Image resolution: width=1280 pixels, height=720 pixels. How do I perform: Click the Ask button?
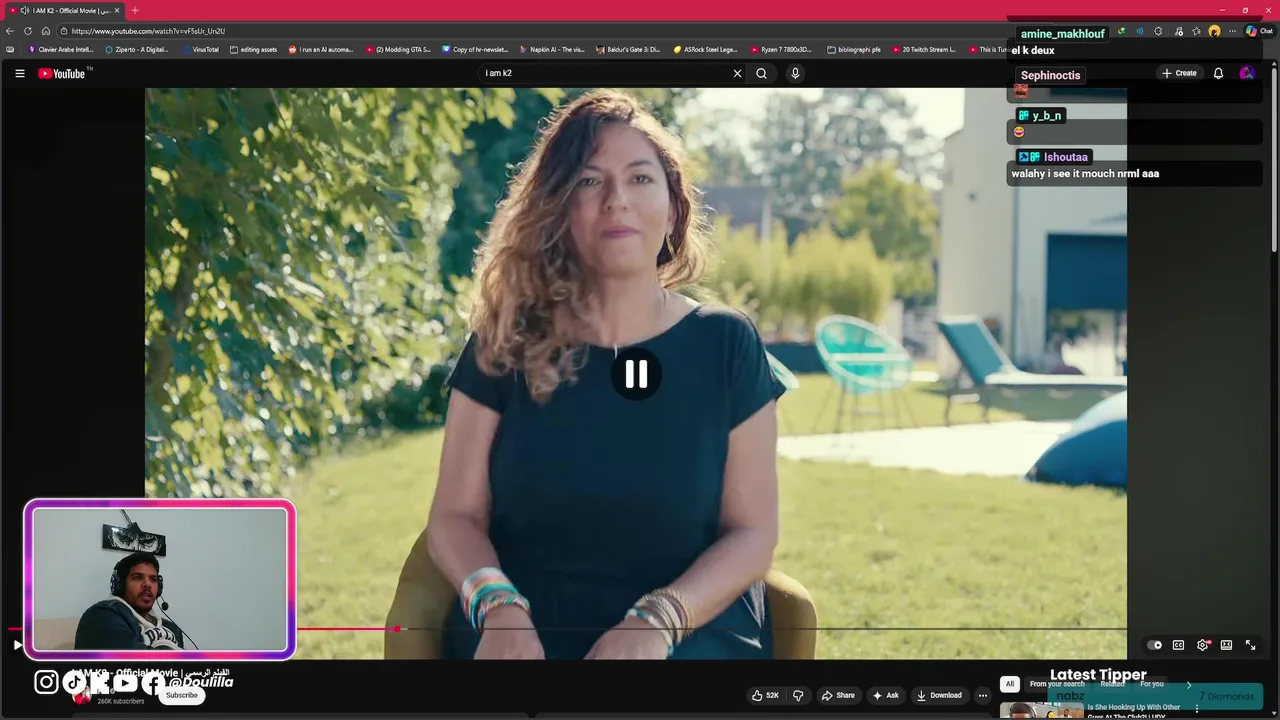[886, 695]
